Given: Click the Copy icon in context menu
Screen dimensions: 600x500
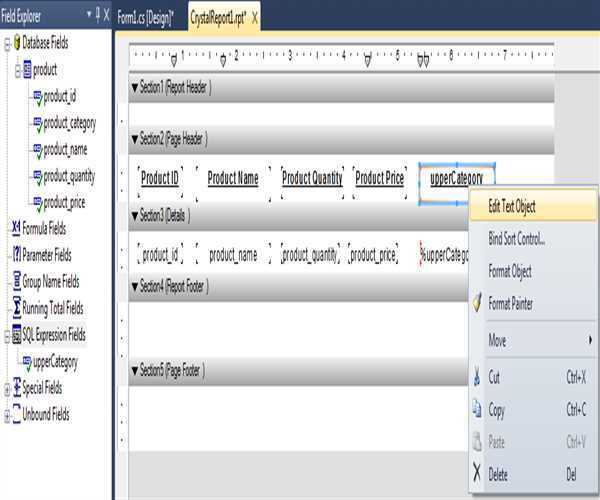Looking at the screenshot, I should tap(477, 409).
